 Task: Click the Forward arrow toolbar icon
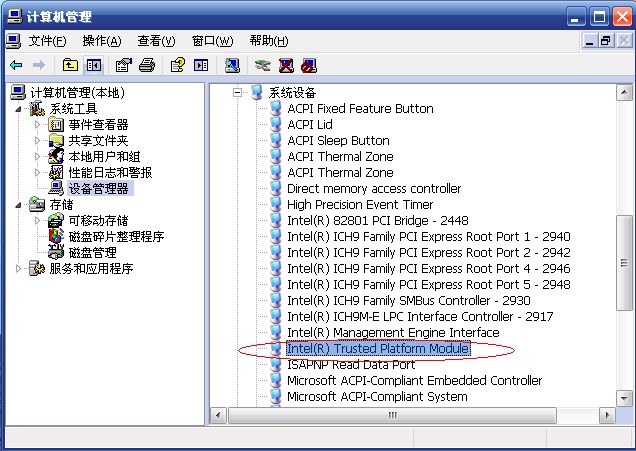point(39,65)
